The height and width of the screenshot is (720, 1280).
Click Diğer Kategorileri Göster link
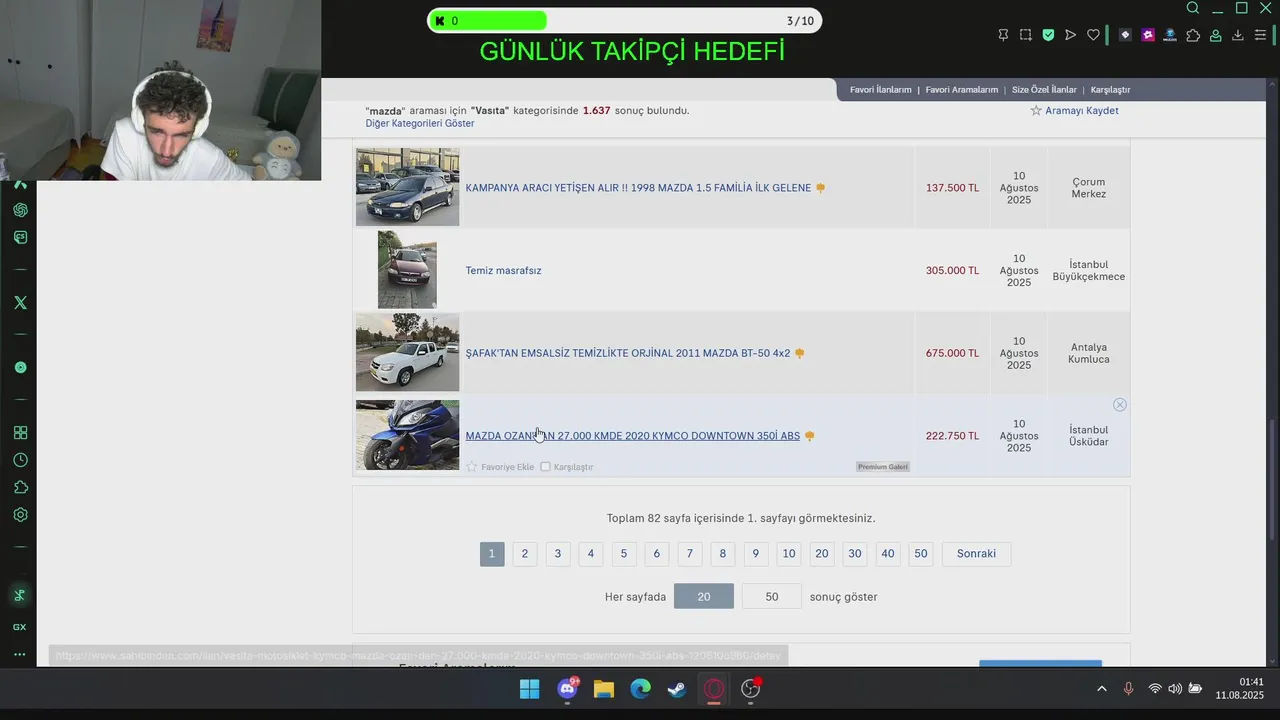[420, 124]
